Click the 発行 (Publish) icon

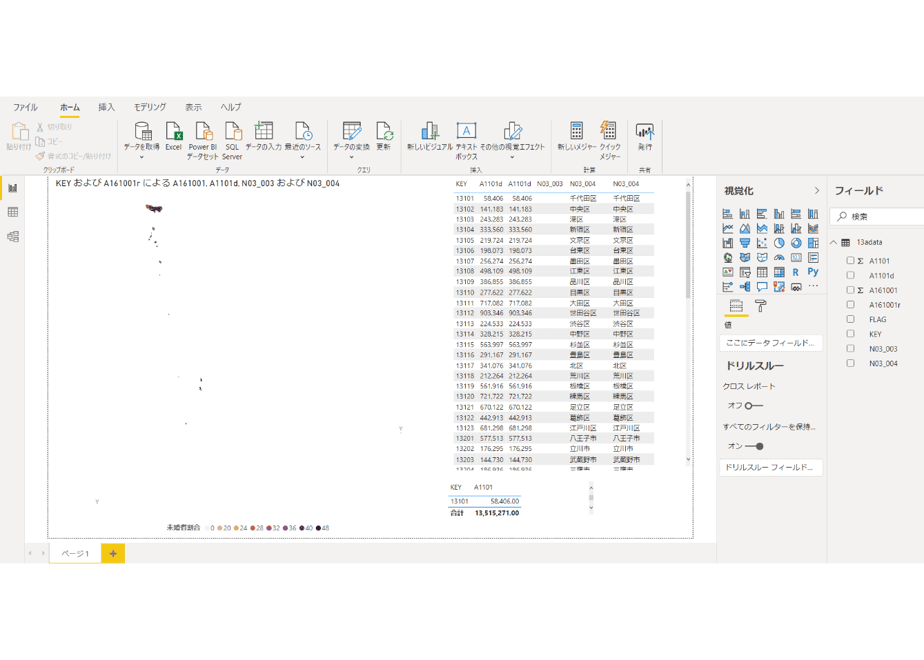[x=645, y=131]
